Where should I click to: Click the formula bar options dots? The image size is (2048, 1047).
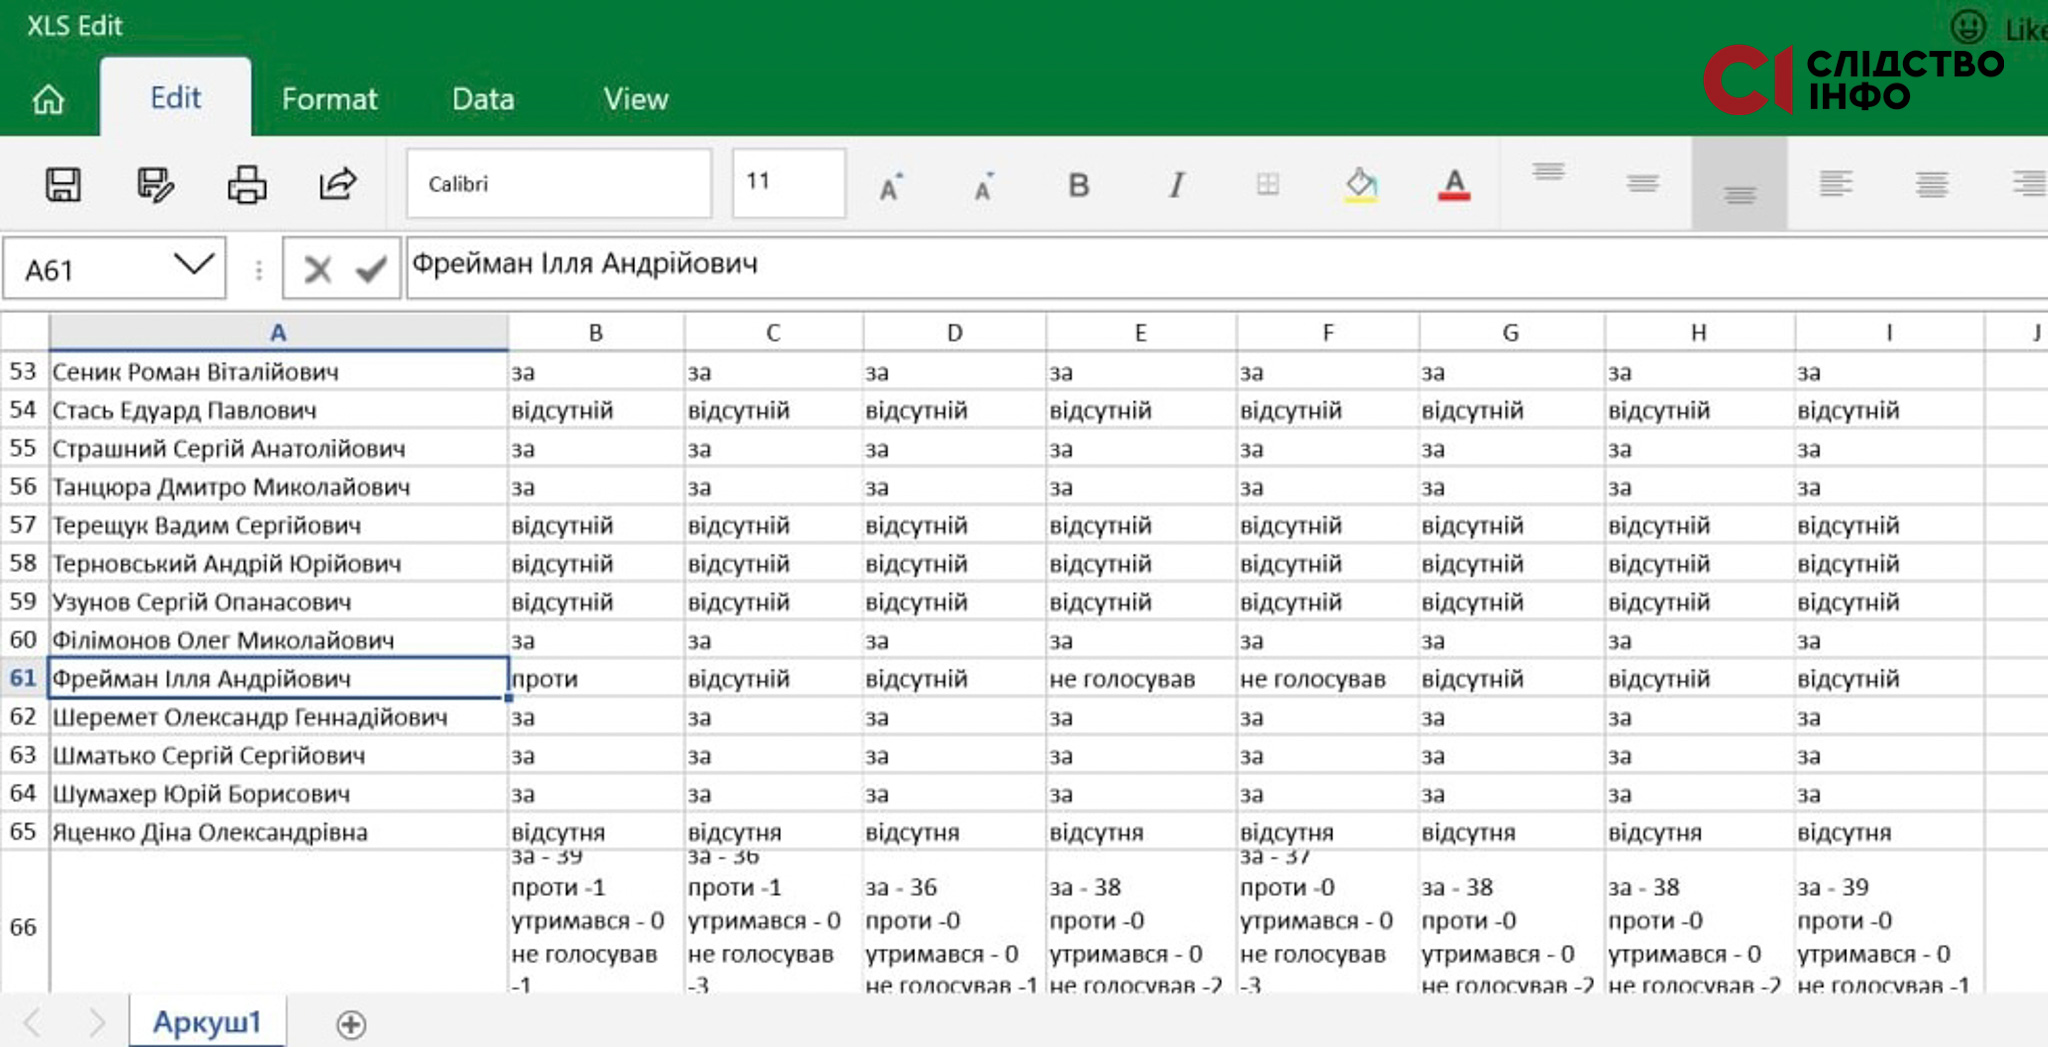click(x=258, y=270)
